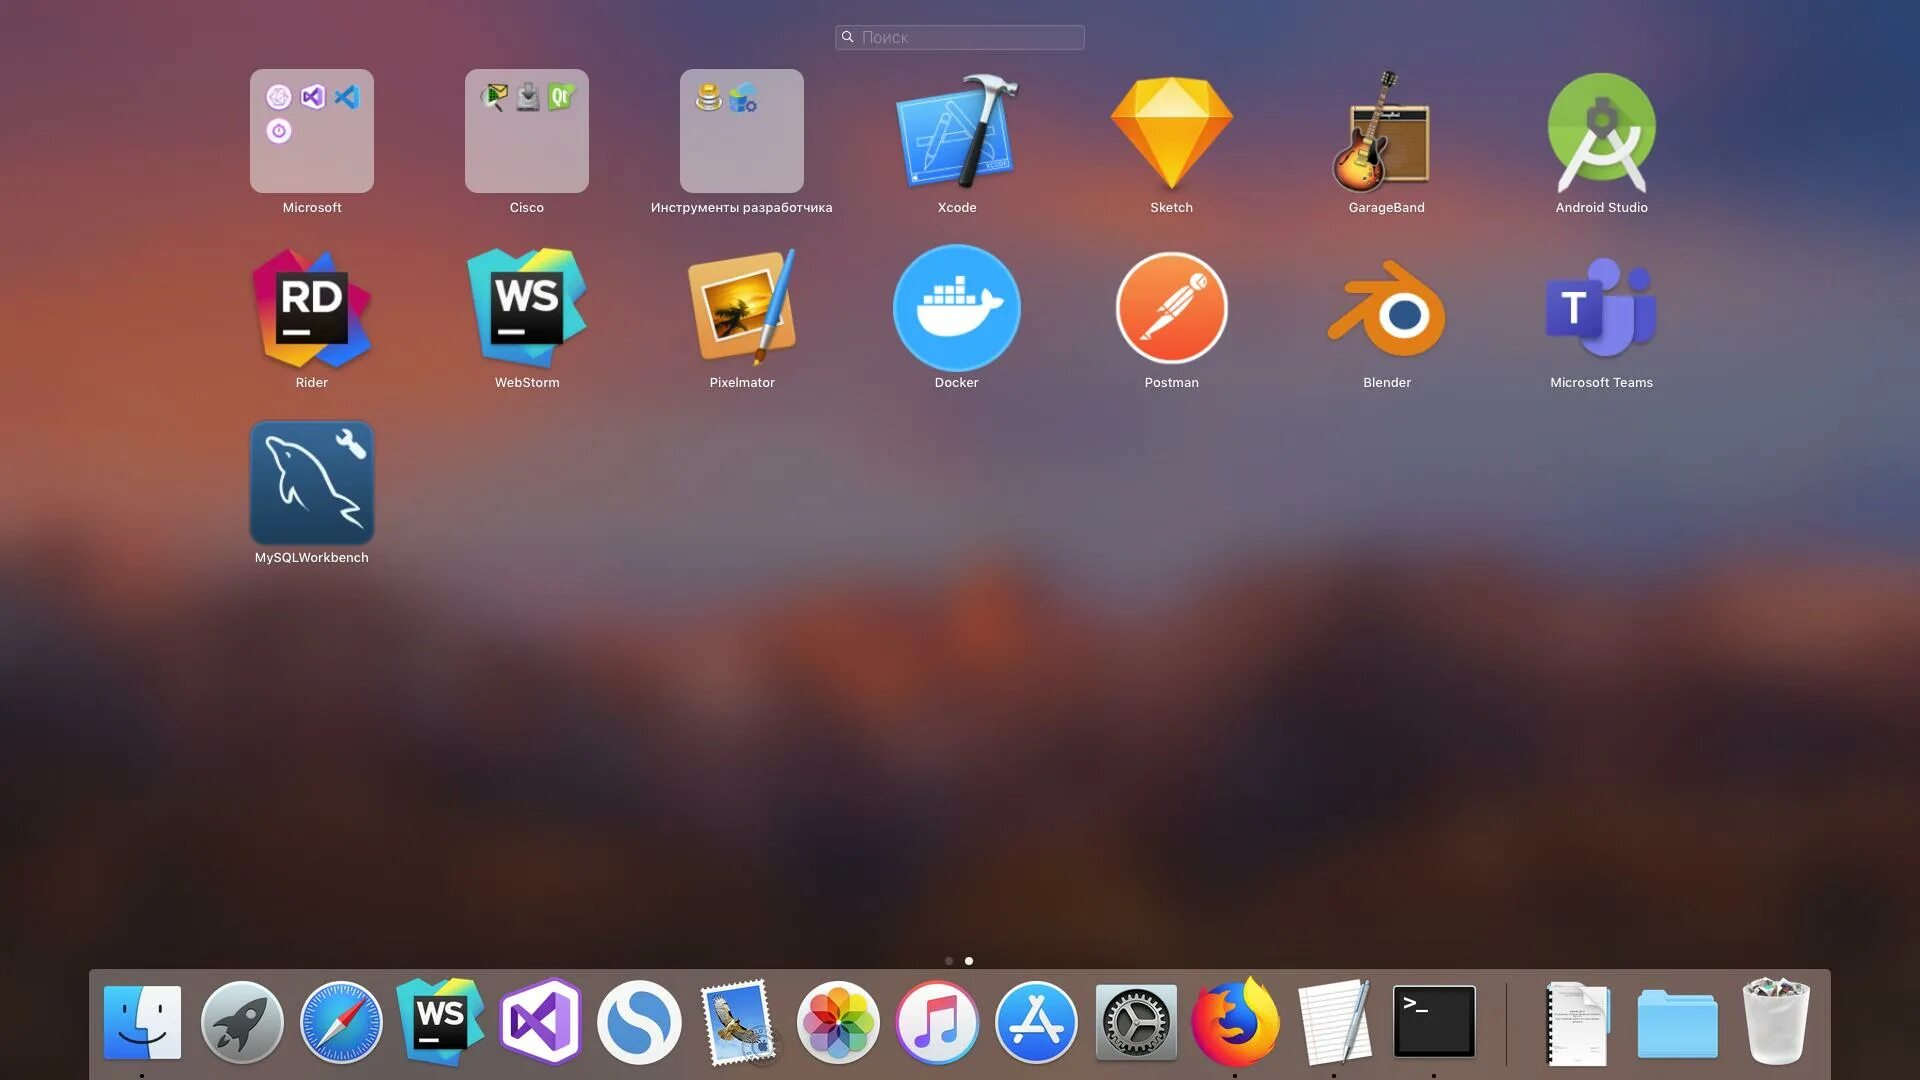Viewport: 1920px width, 1080px height.
Task: Open the Rider IDE icon
Action: [311, 307]
